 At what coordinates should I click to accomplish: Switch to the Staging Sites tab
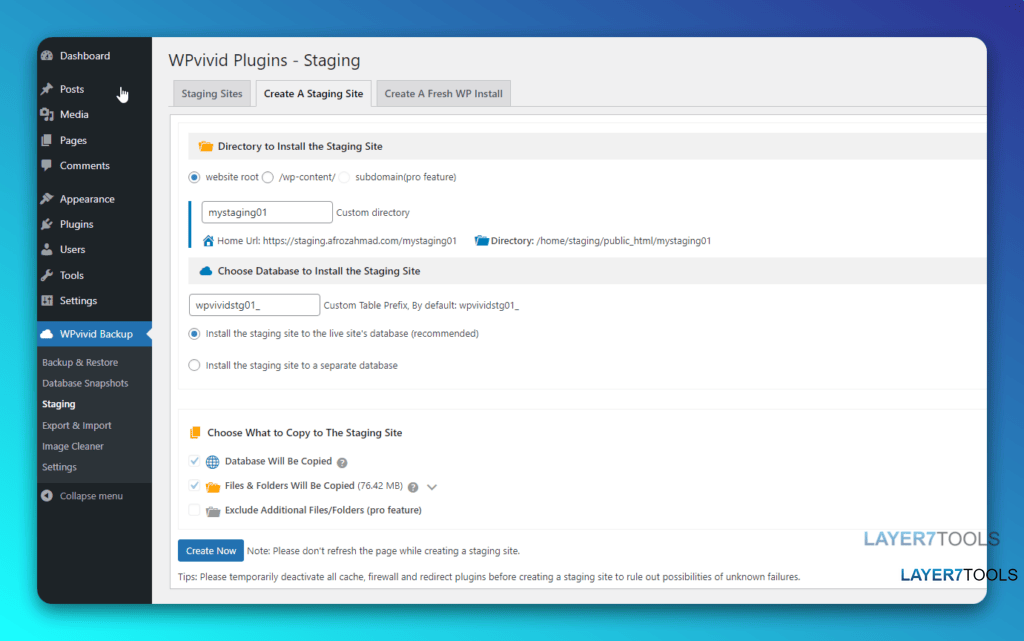coord(212,93)
